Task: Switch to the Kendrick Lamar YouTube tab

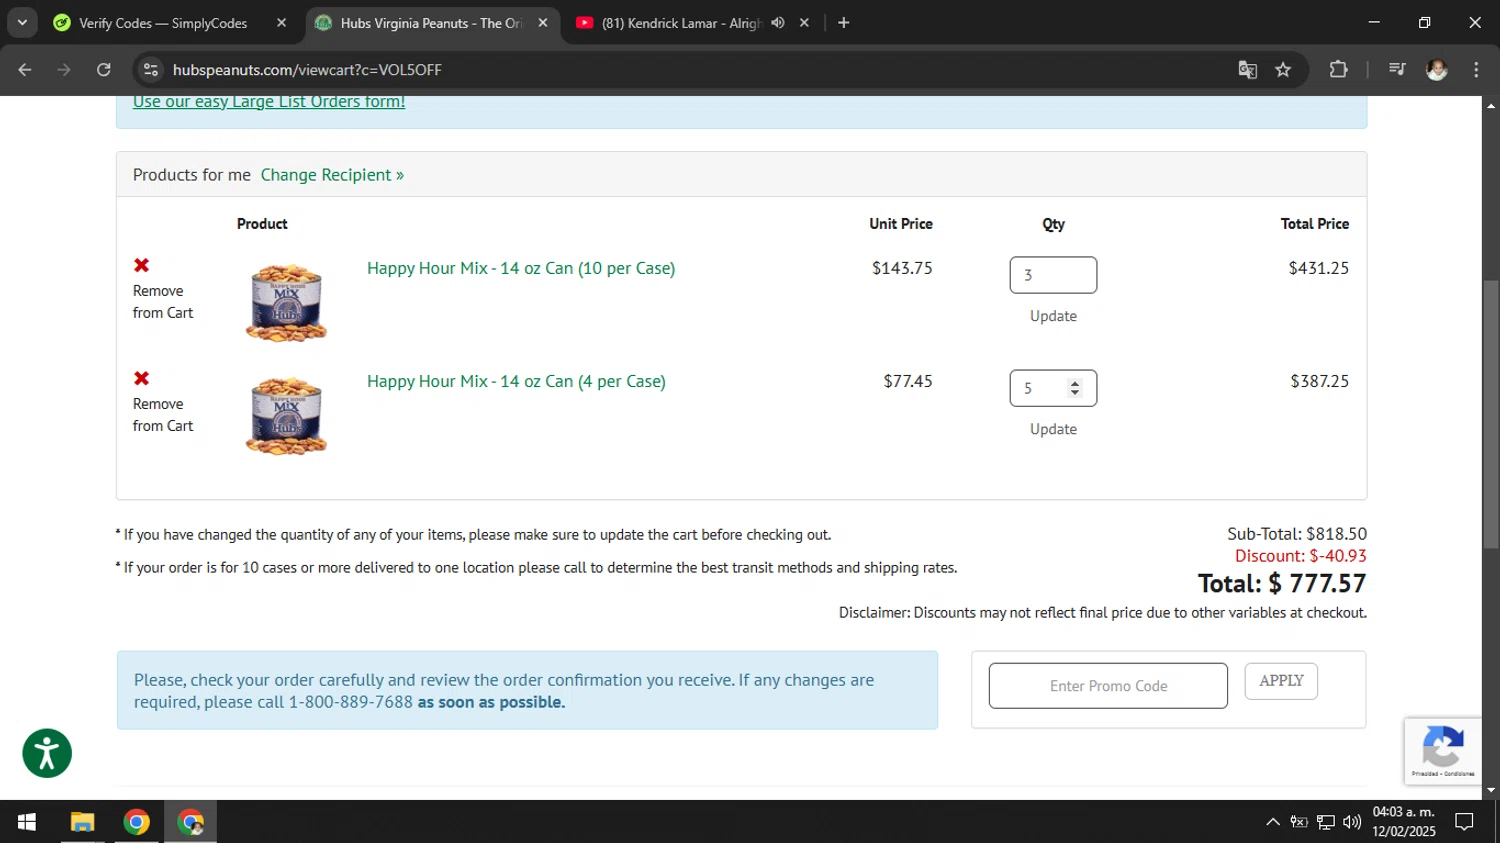Action: [681, 22]
